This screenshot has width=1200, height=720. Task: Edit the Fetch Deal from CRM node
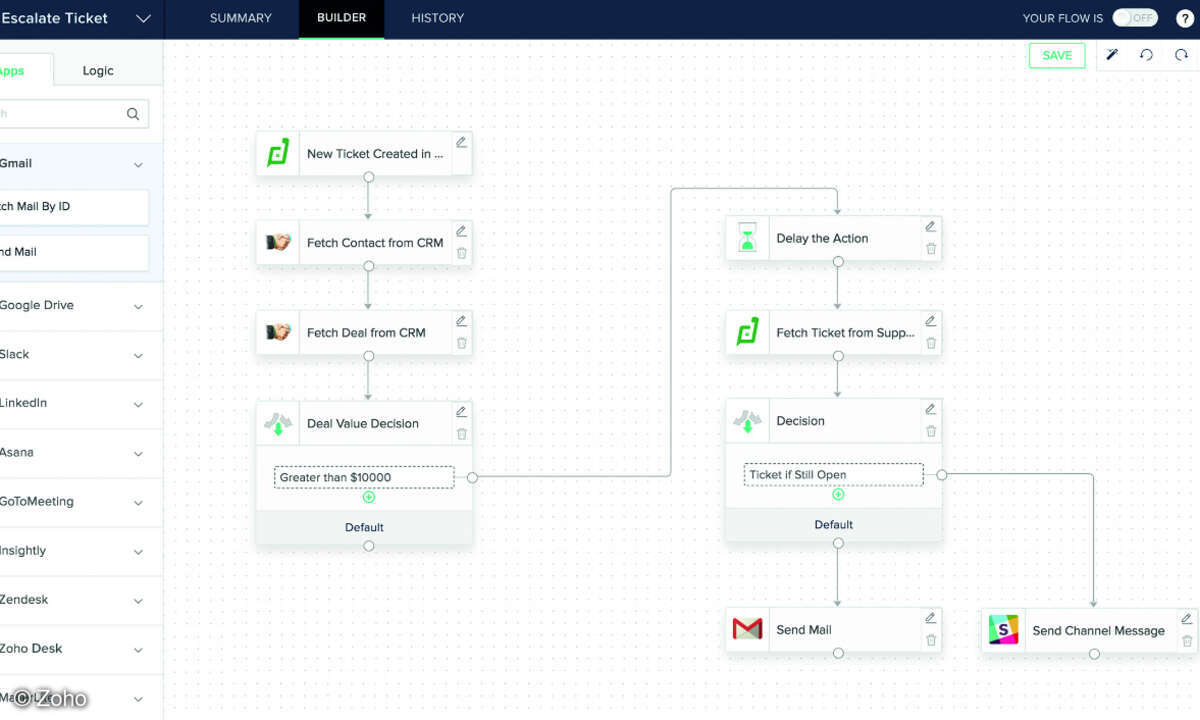[461, 320]
